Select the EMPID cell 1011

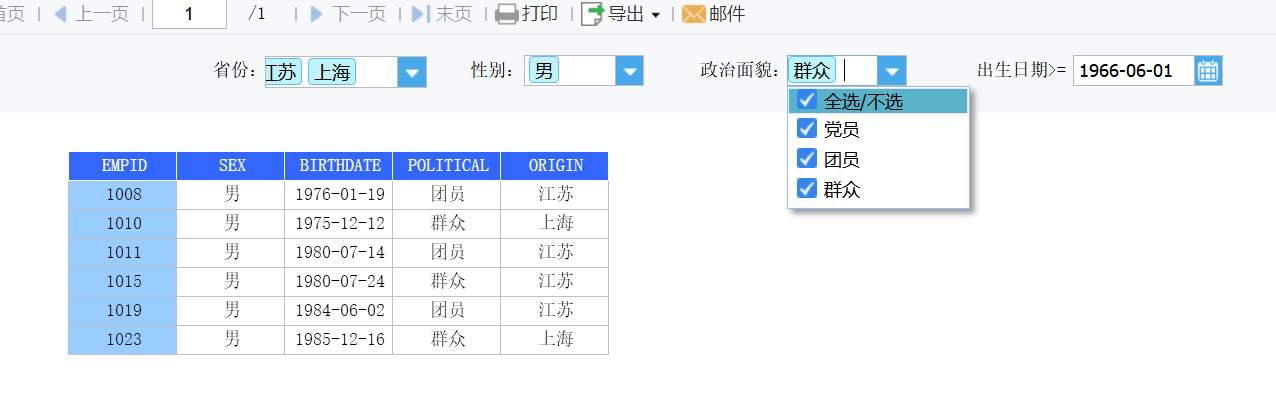pyautogui.click(x=122, y=253)
